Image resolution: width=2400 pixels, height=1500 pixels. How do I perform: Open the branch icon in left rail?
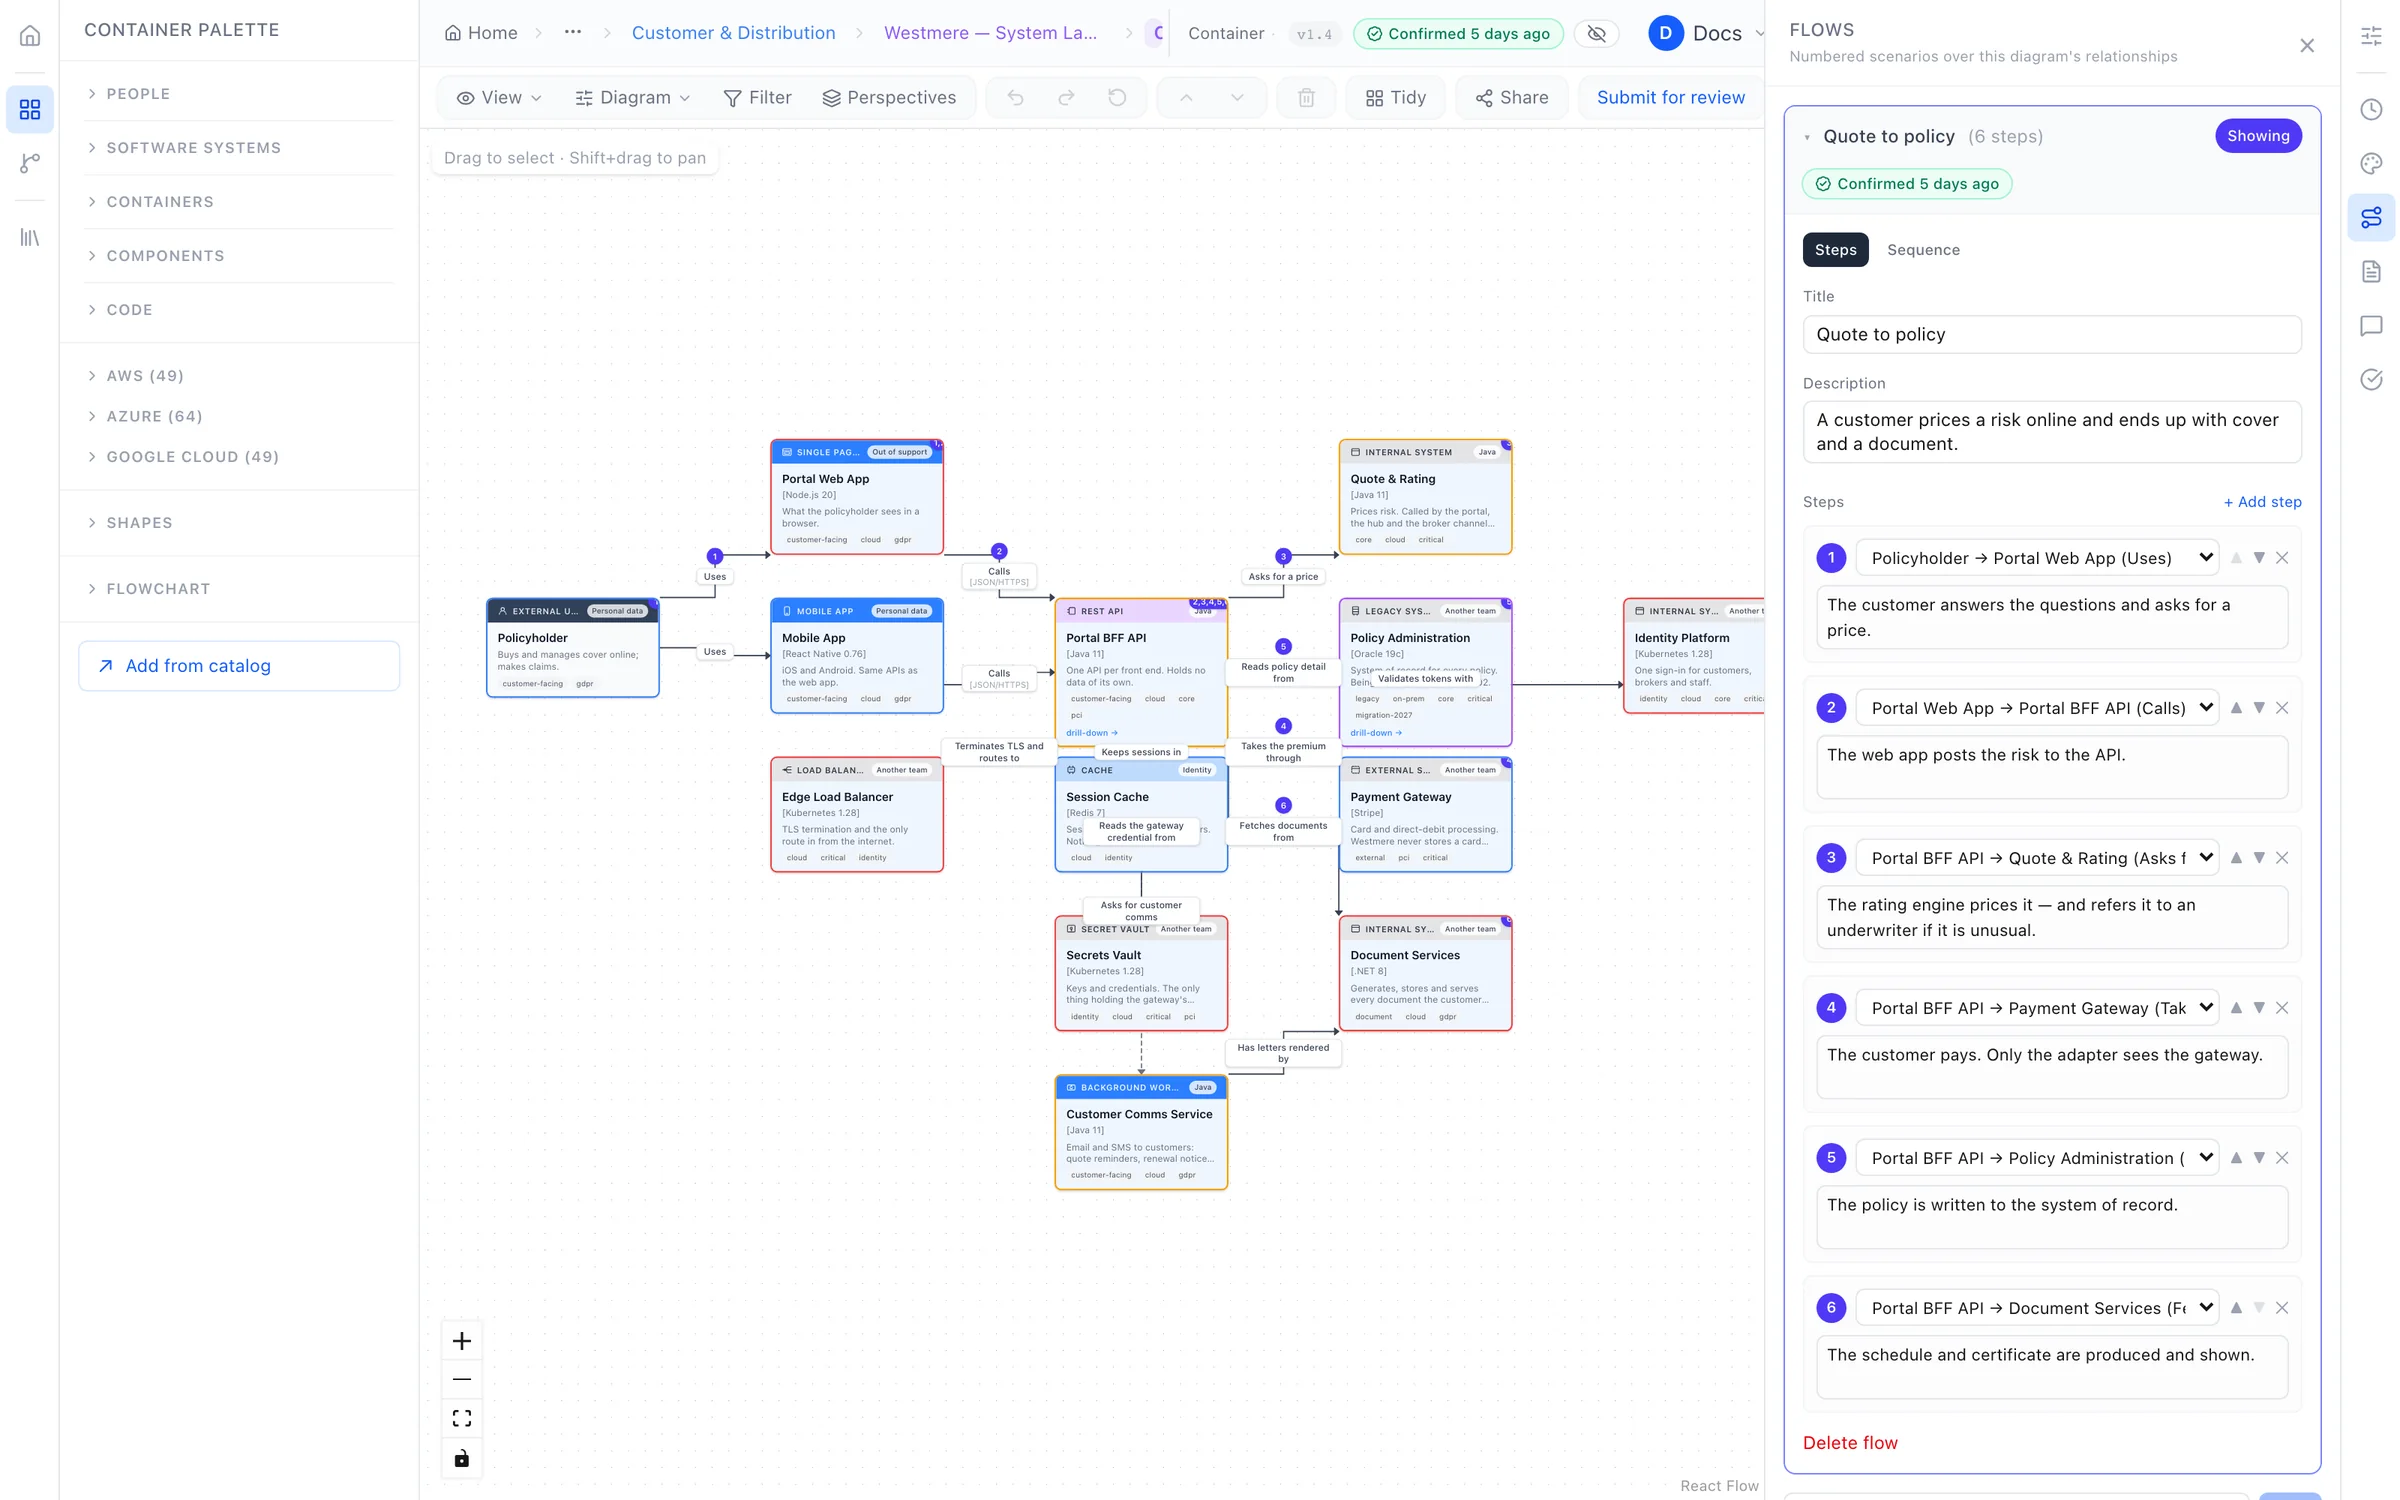click(30, 163)
